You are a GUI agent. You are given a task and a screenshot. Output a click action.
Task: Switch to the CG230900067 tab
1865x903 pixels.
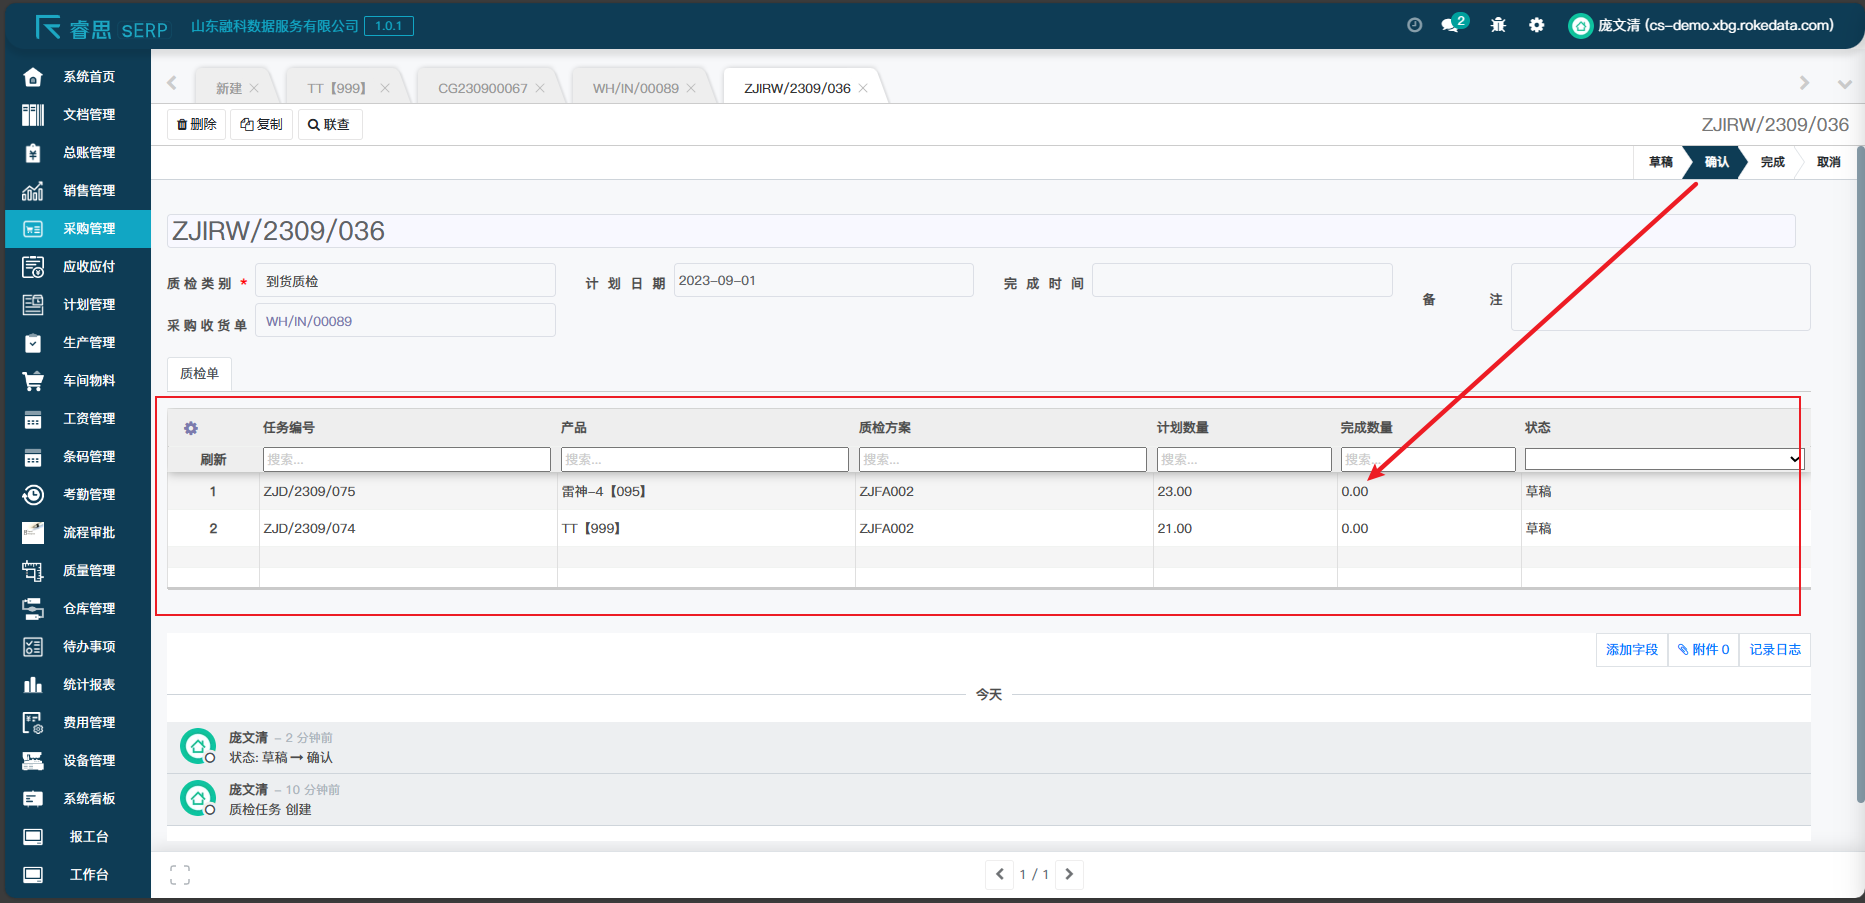(482, 88)
